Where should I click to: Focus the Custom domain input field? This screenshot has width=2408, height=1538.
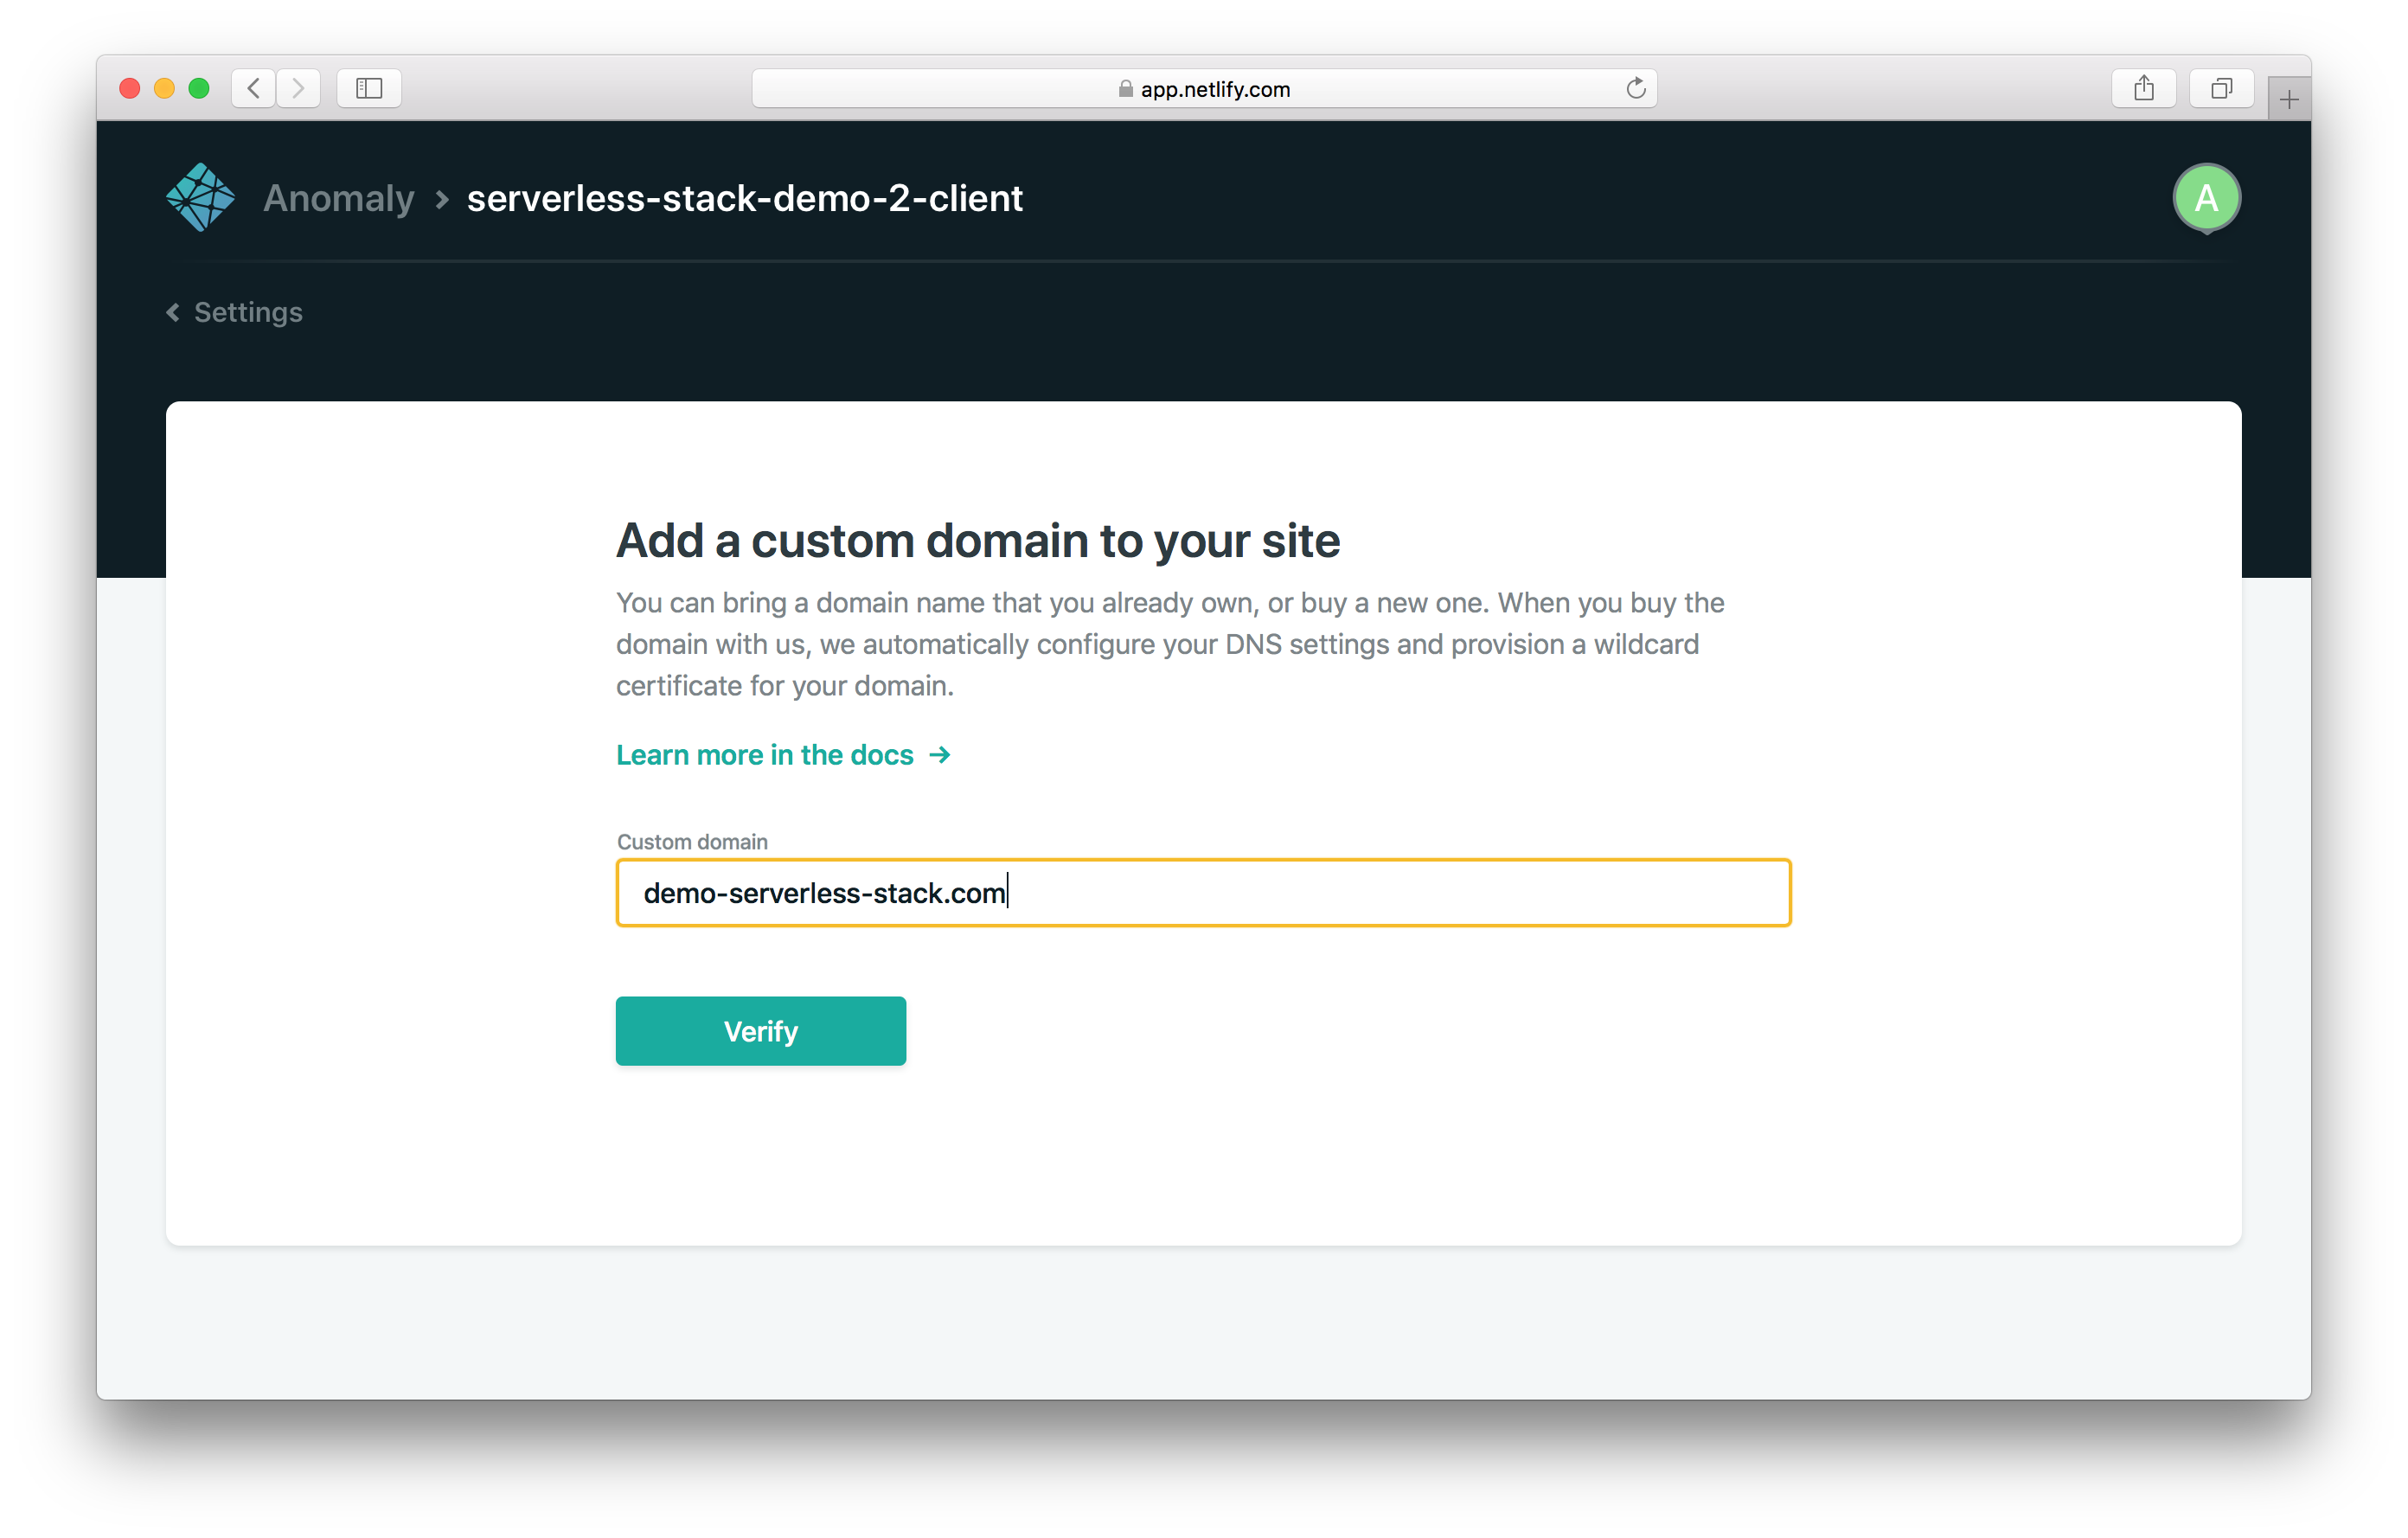(x=1203, y=892)
